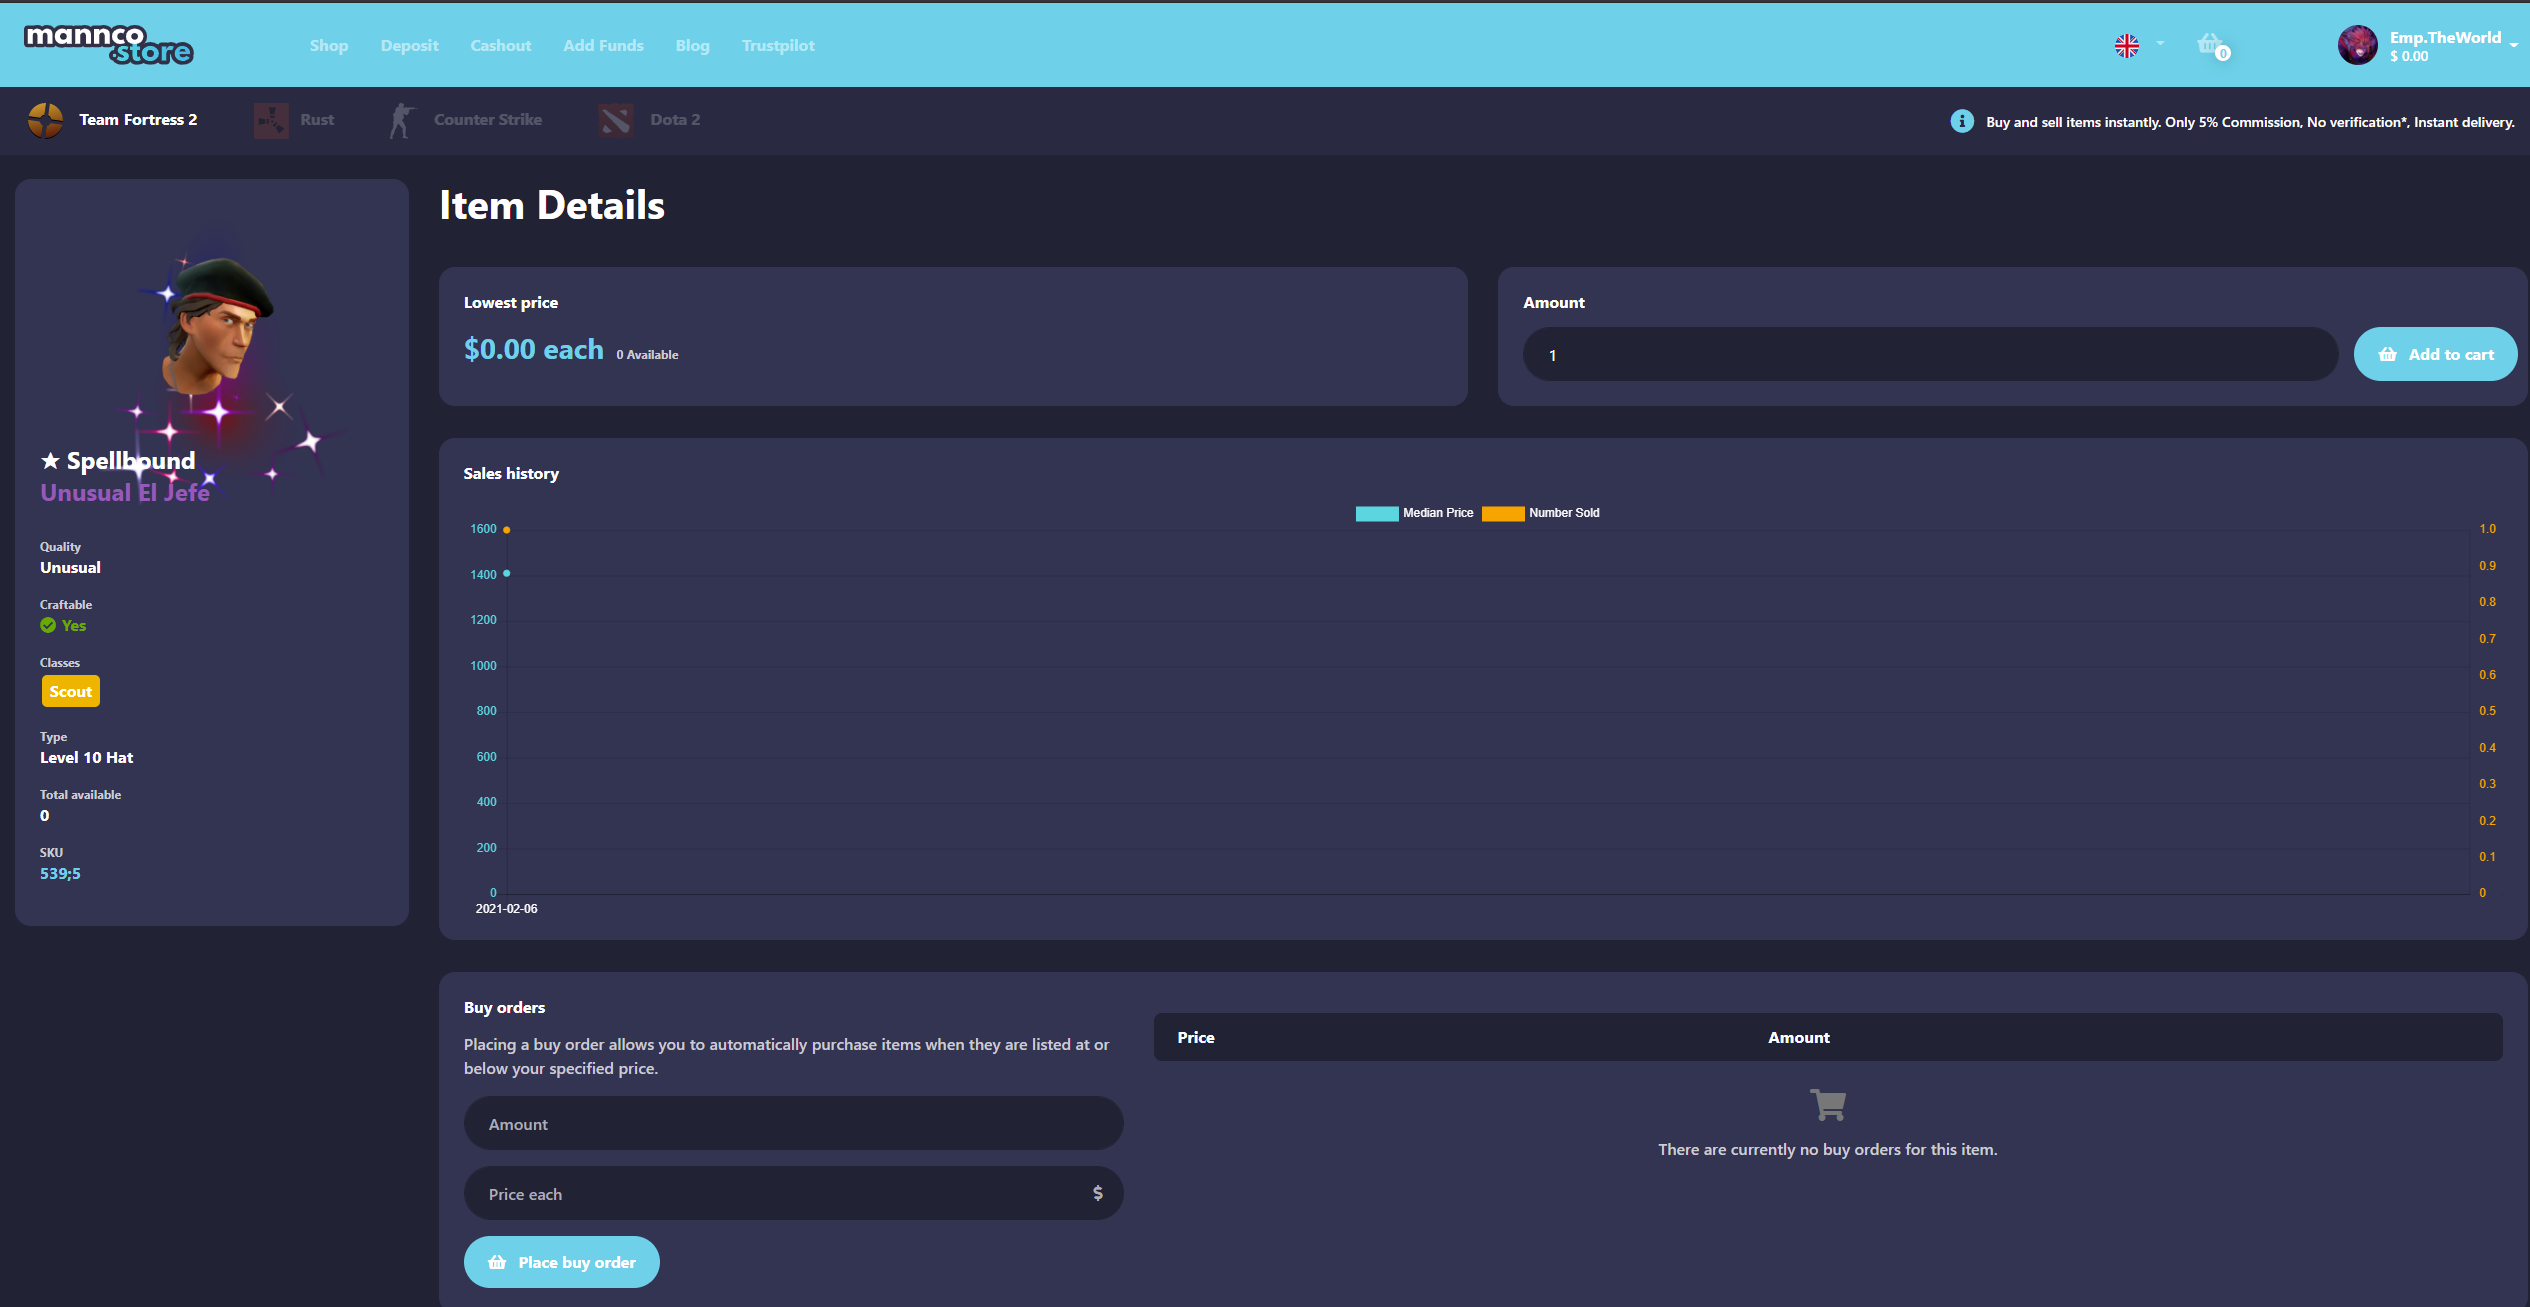
Task: Click the Place buy order button
Action: click(x=562, y=1262)
